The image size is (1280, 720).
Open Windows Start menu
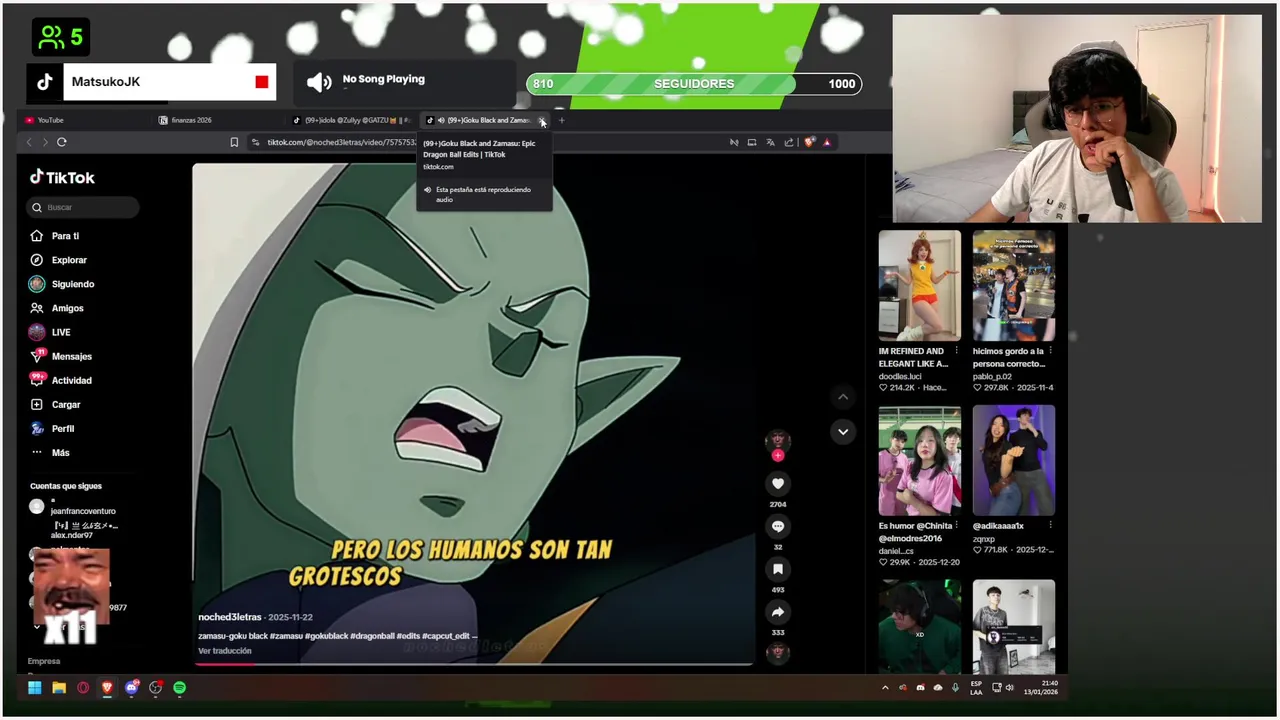coord(35,688)
